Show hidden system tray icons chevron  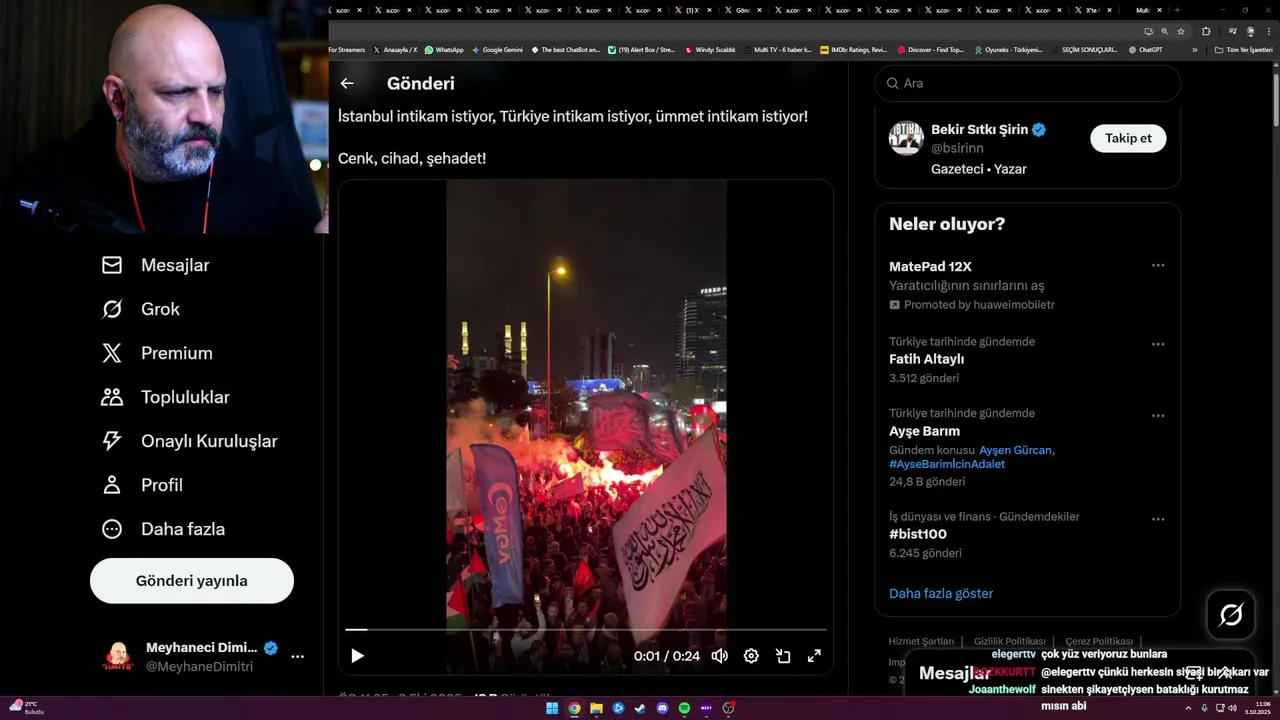tap(1189, 708)
